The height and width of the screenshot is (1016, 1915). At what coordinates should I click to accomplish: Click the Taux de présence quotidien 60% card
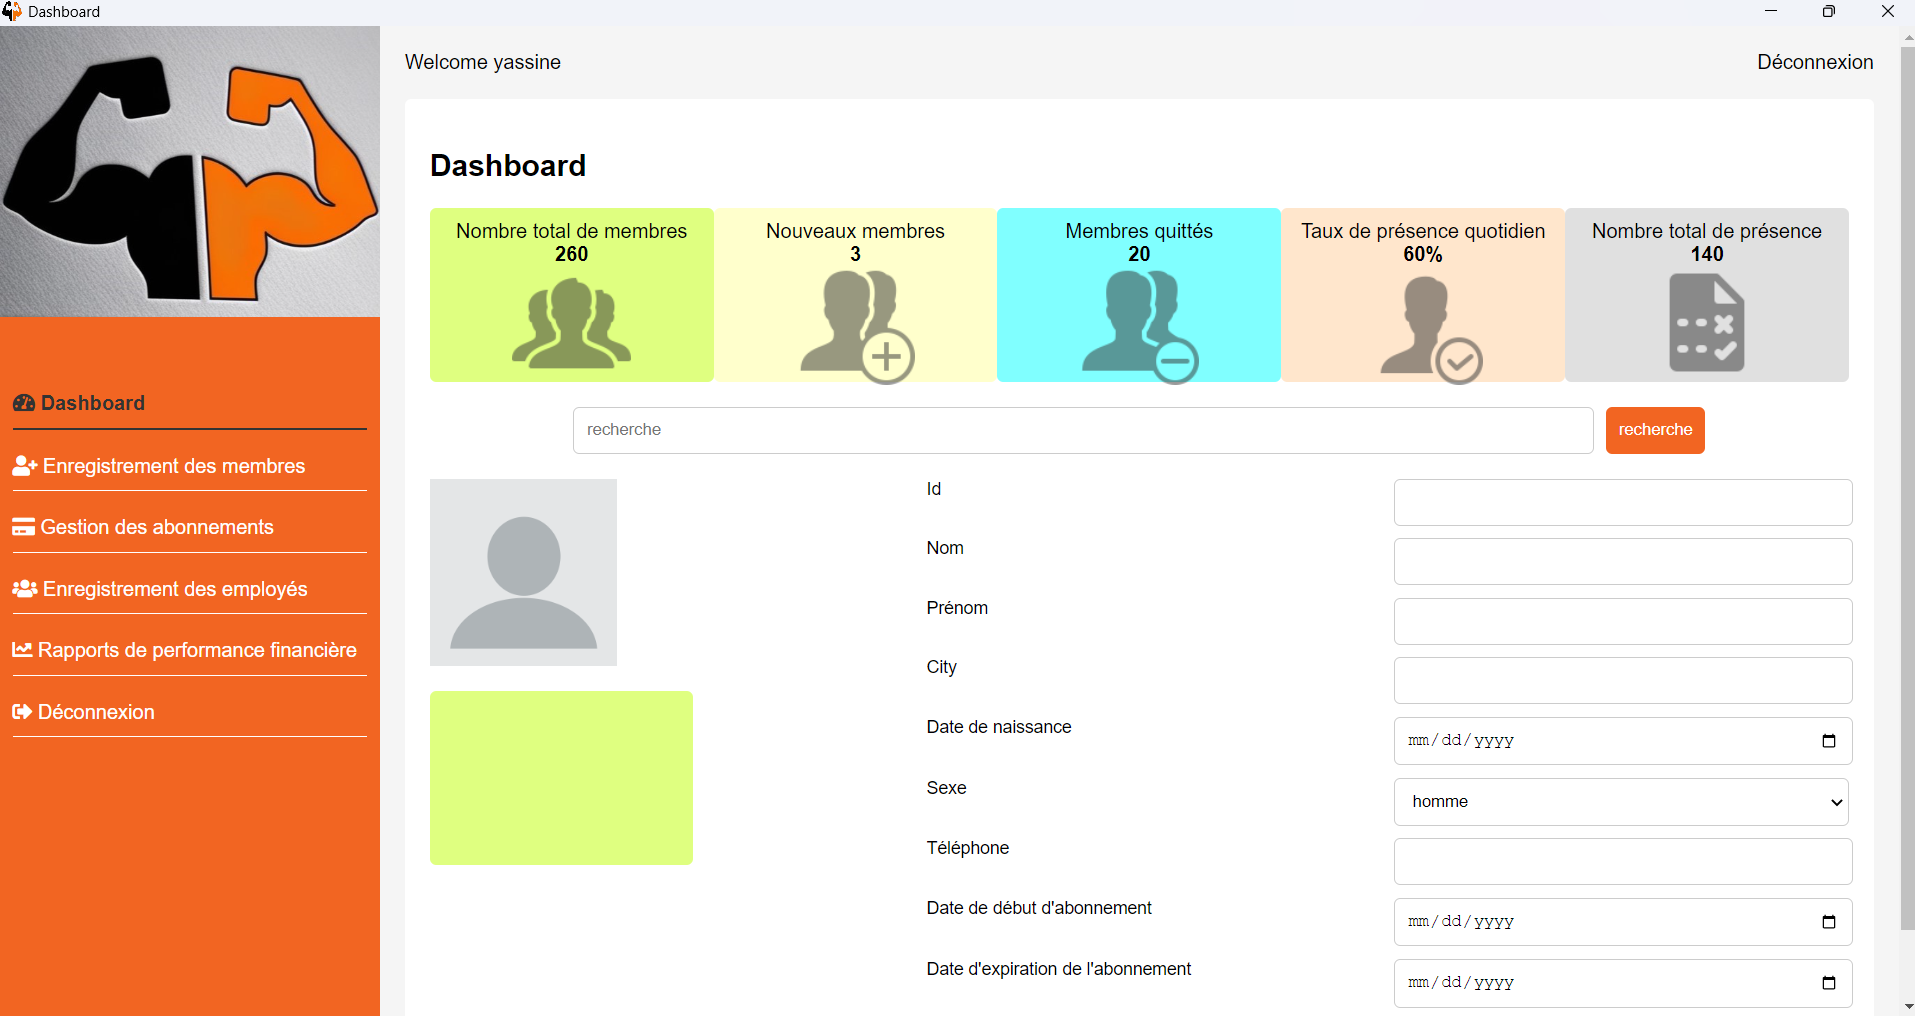coord(1423,295)
